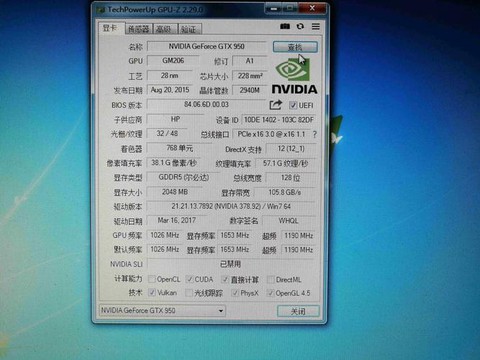Open the hamburger menu icon in GPU-Z
This screenshot has width=480, height=360.
(x=316, y=26)
